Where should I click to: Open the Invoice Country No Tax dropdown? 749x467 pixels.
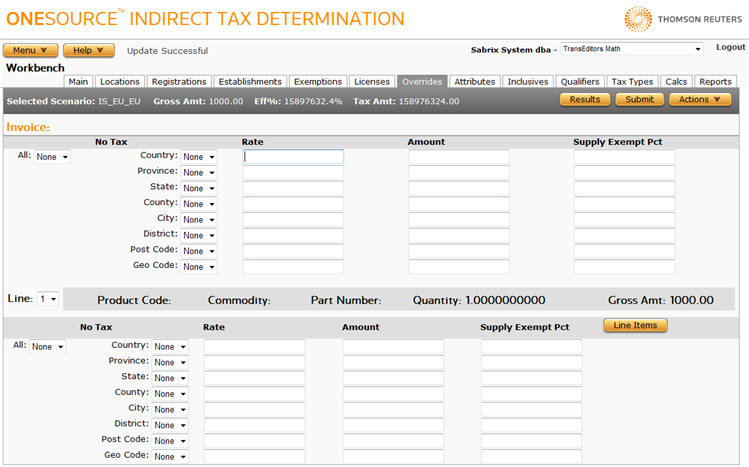199,157
